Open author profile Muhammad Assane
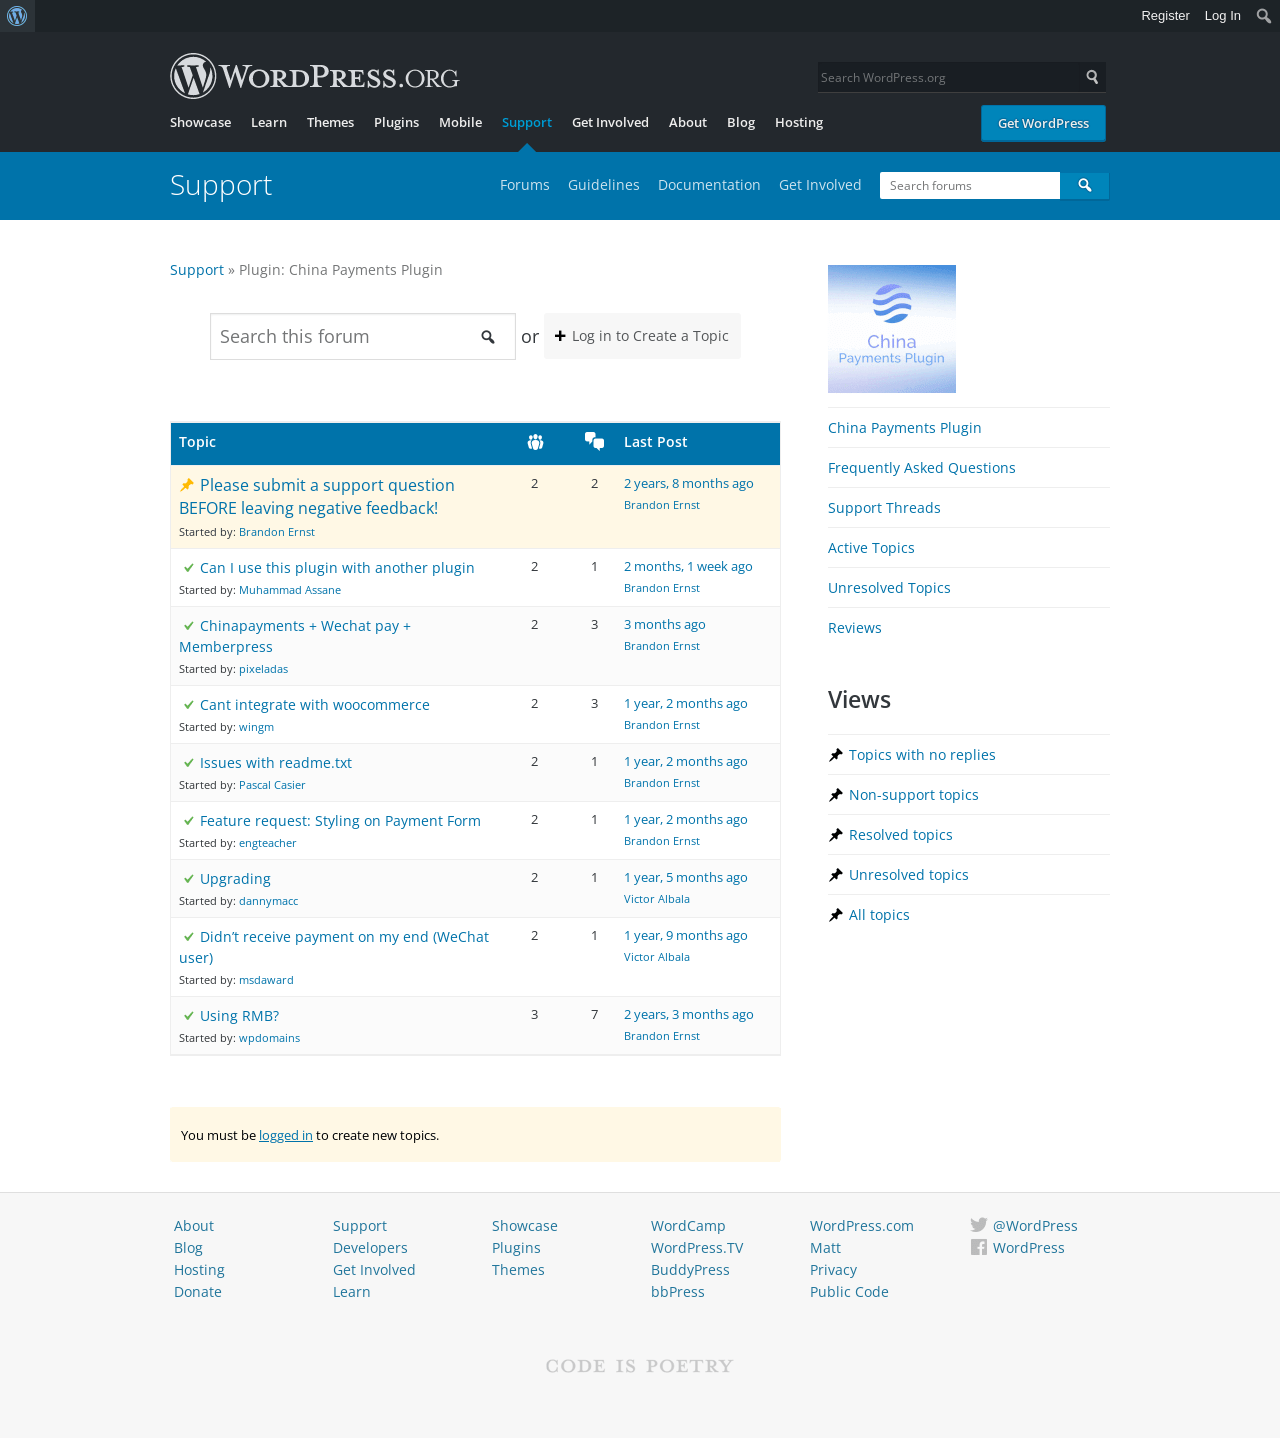The height and width of the screenshot is (1438, 1280). pyautogui.click(x=290, y=590)
